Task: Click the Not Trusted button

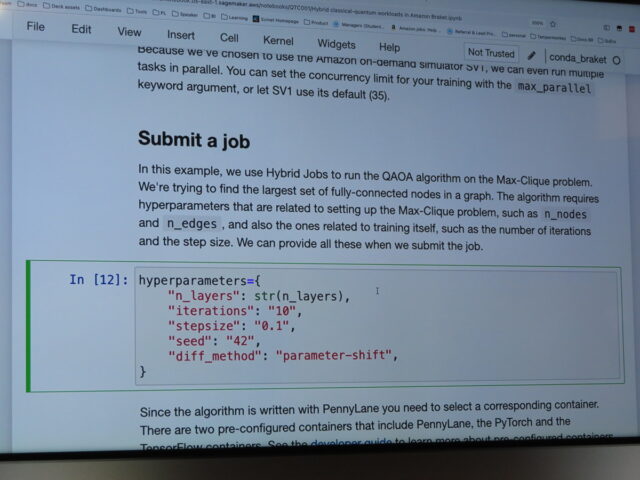Action: [491, 53]
